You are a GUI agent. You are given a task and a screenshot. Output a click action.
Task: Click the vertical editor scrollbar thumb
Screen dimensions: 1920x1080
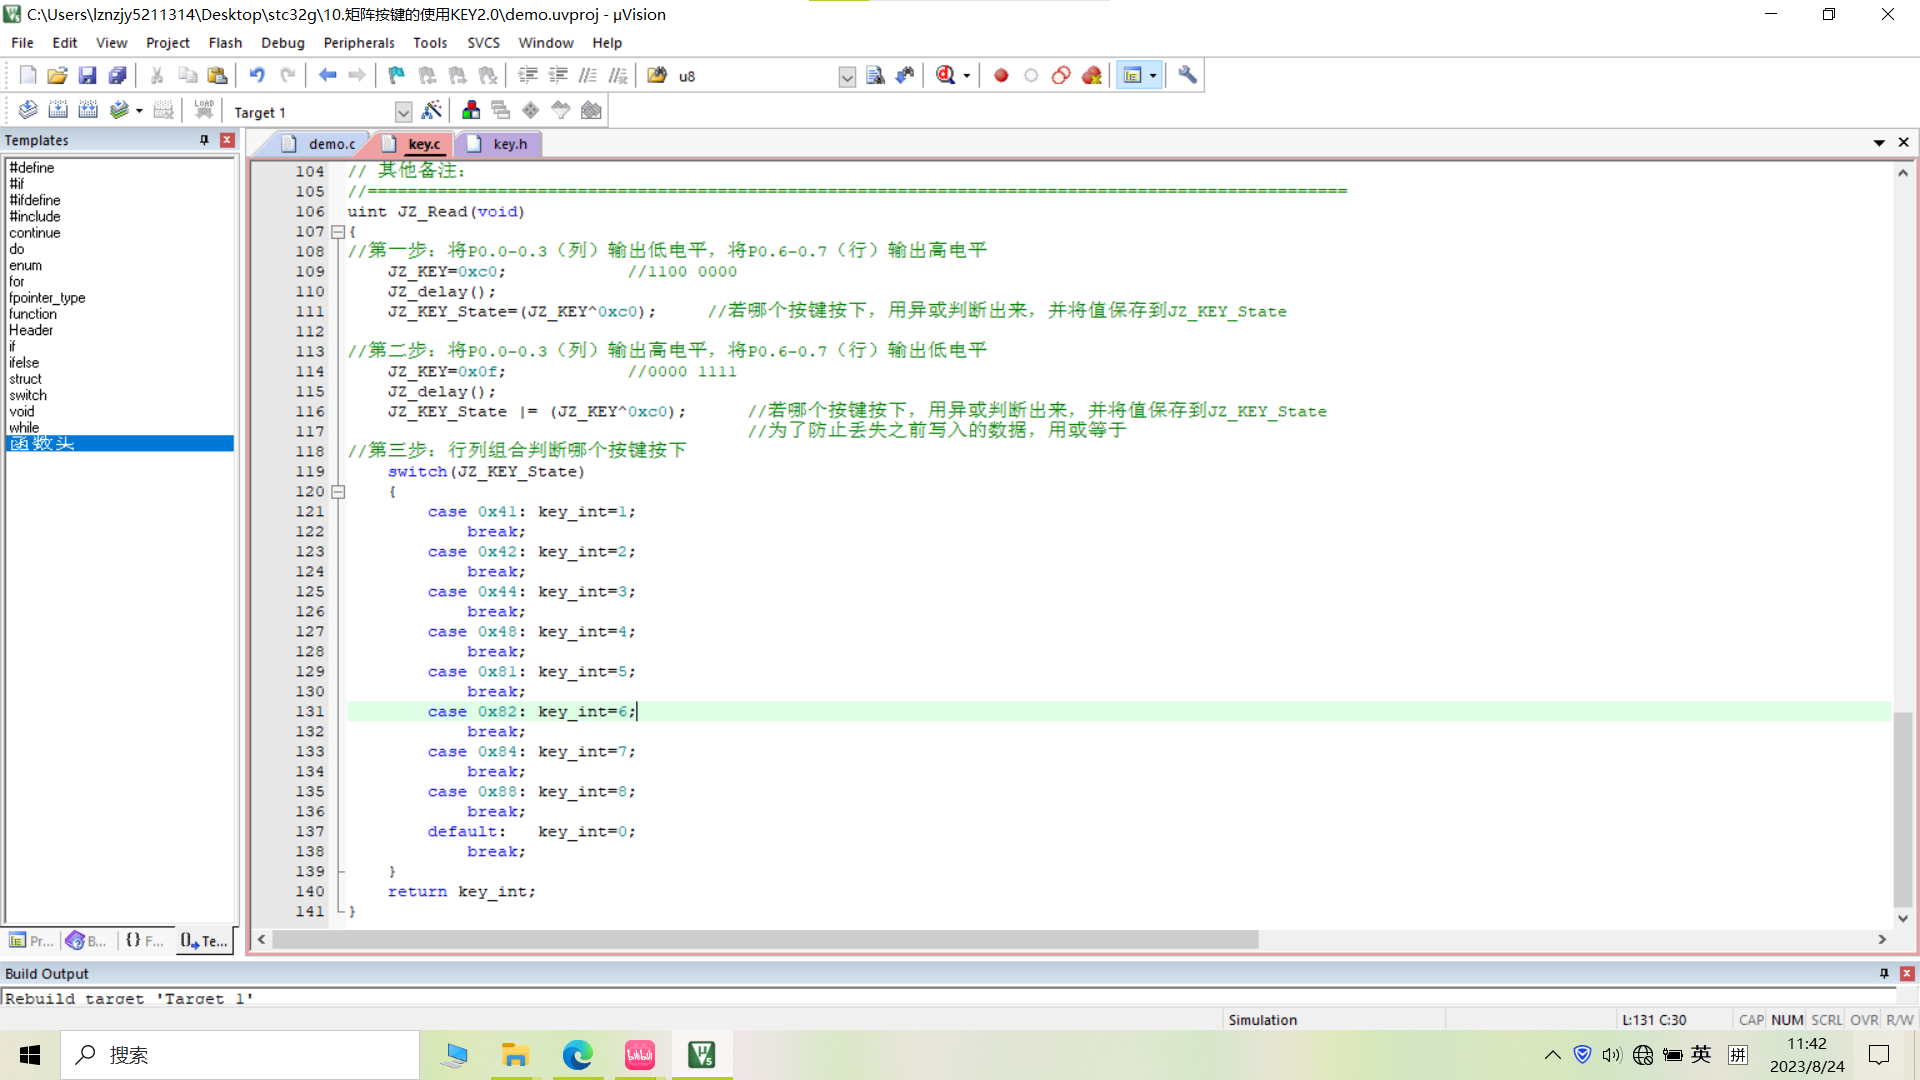tap(1903, 809)
